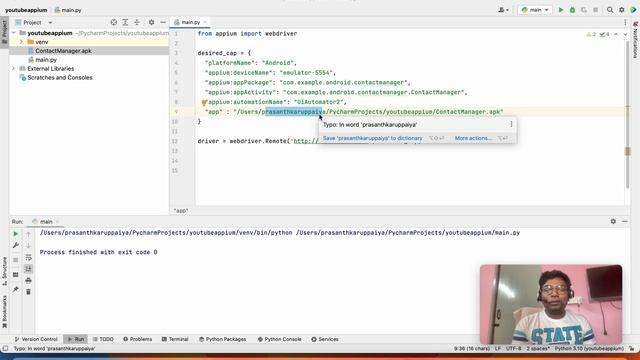The height and width of the screenshot is (360, 640).
Task: Close the main.py editor tab
Action: click(205, 22)
